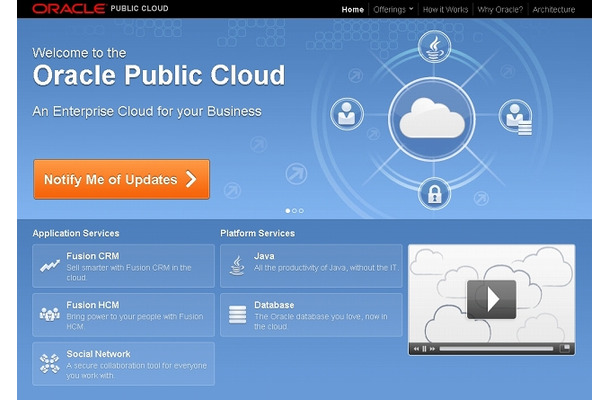Open the Architecture nav item
The height and width of the screenshot is (400, 610).
coord(554,9)
